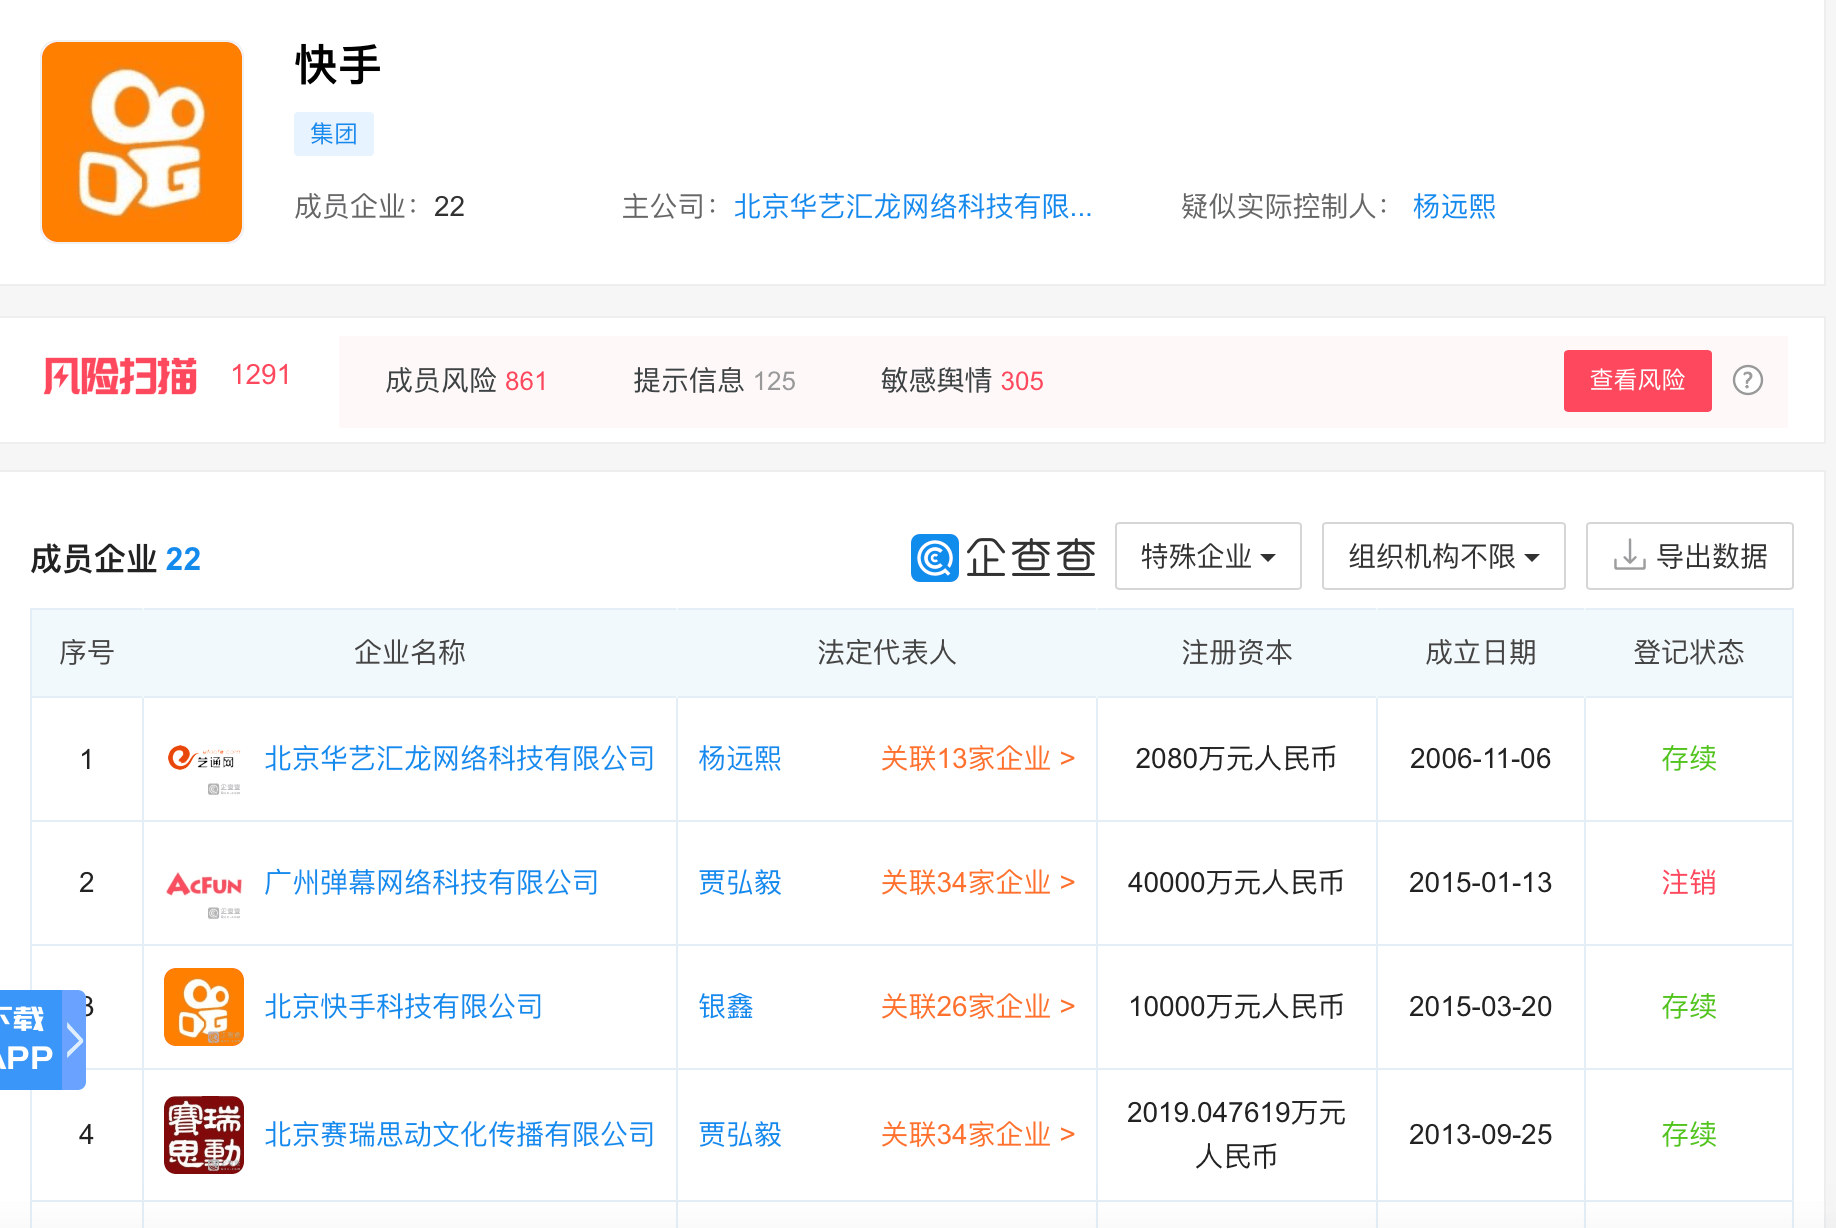Click the AcFun logo in row 2
The width and height of the screenshot is (1836, 1228).
204,884
